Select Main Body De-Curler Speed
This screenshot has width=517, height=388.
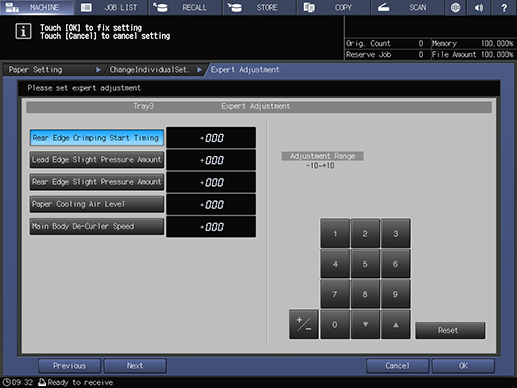tap(97, 227)
